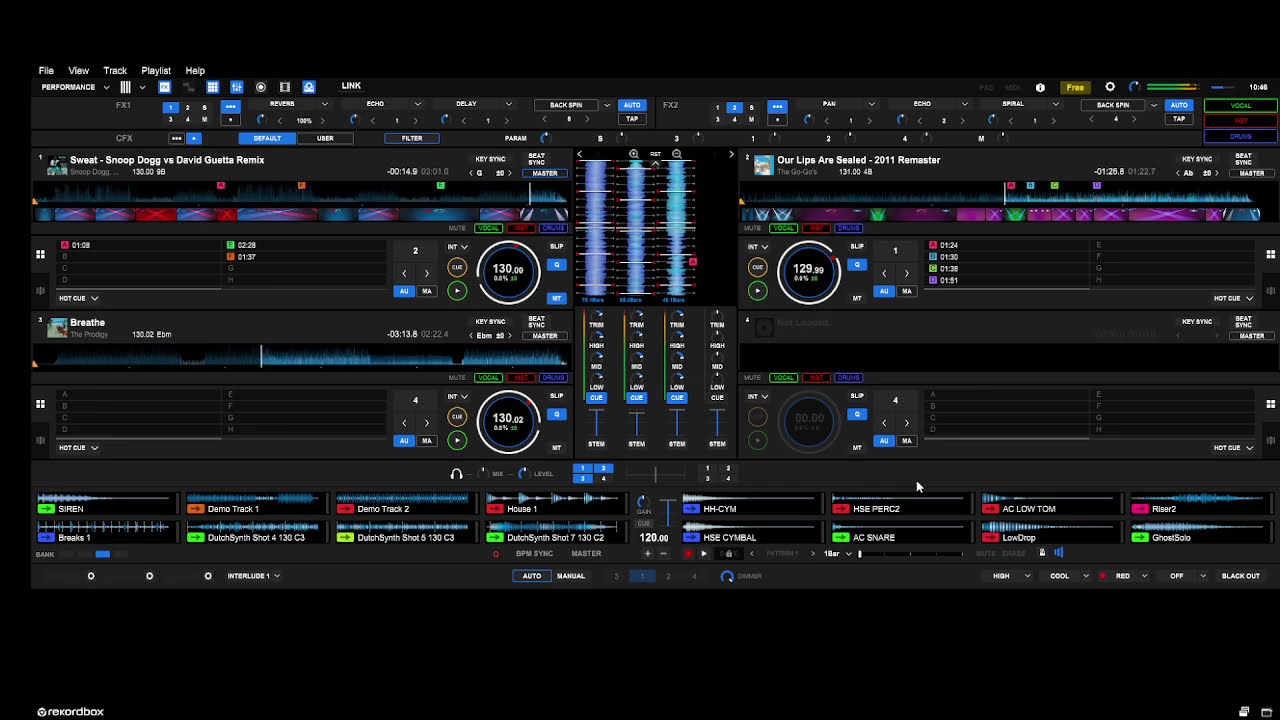The image size is (1280, 720).
Task: Open the preferences gear icon
Action: tap(1110, 87)
